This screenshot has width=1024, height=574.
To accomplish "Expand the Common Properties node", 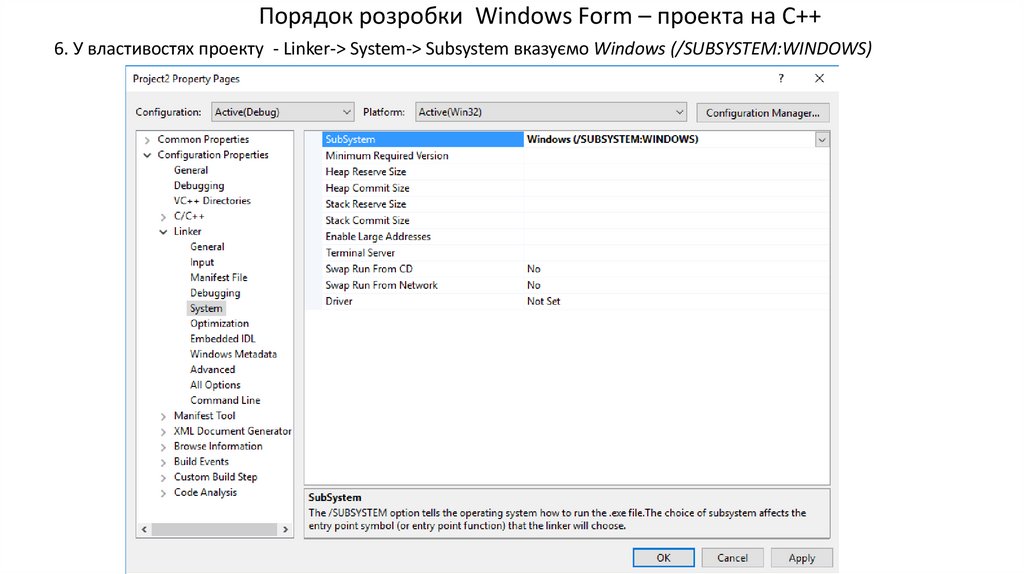I will click(x=147, y=140).
